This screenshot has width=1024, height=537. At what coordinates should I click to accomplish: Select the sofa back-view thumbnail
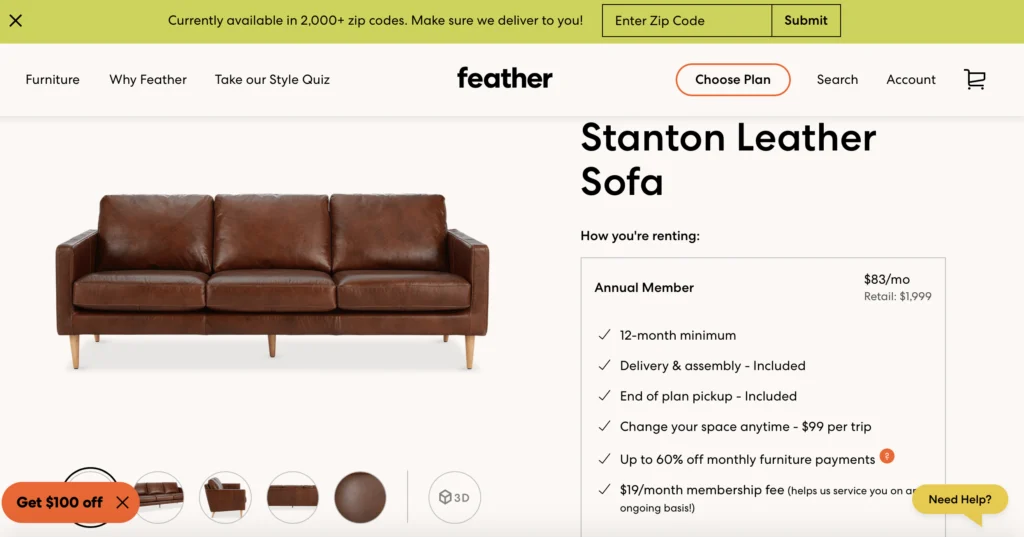[x=292, y=497]
